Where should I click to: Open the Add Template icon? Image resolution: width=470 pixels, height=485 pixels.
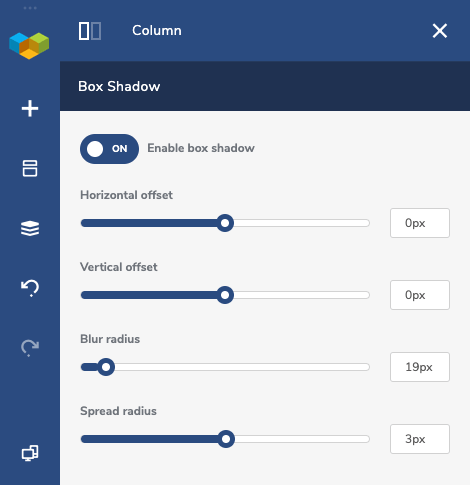(30, 168)
